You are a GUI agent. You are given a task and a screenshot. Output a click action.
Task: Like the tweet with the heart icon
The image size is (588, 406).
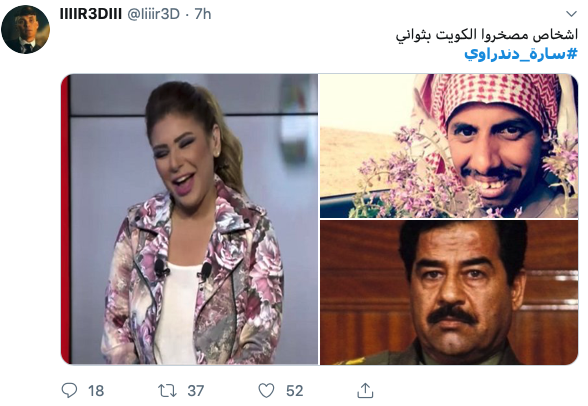click(266, 391)
